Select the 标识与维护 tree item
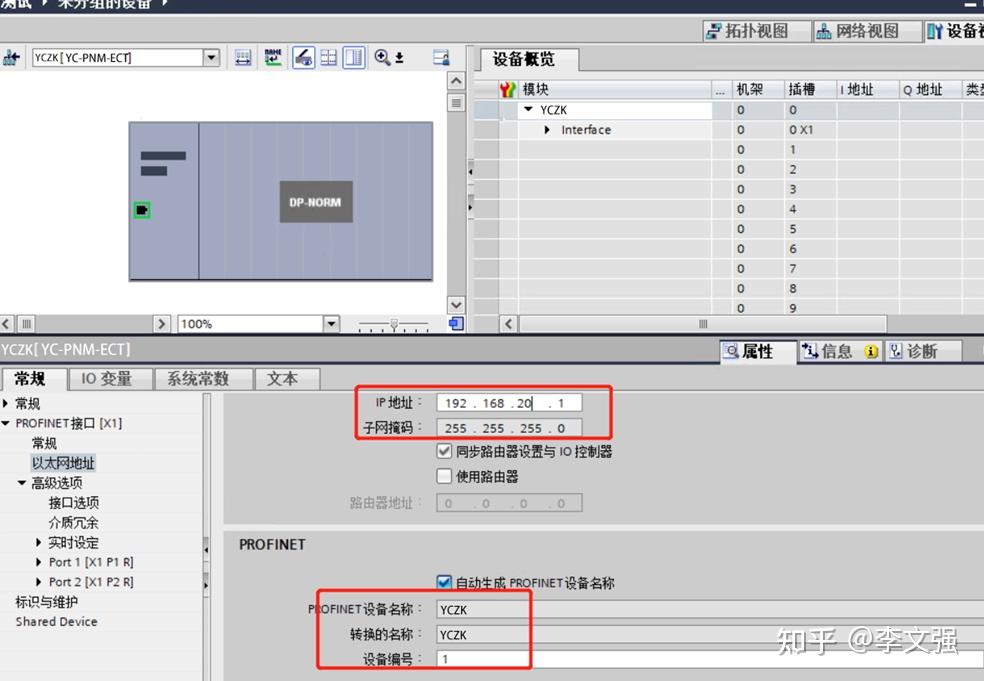This screenshot has width=984, height=681. click(x=46, y=602)
